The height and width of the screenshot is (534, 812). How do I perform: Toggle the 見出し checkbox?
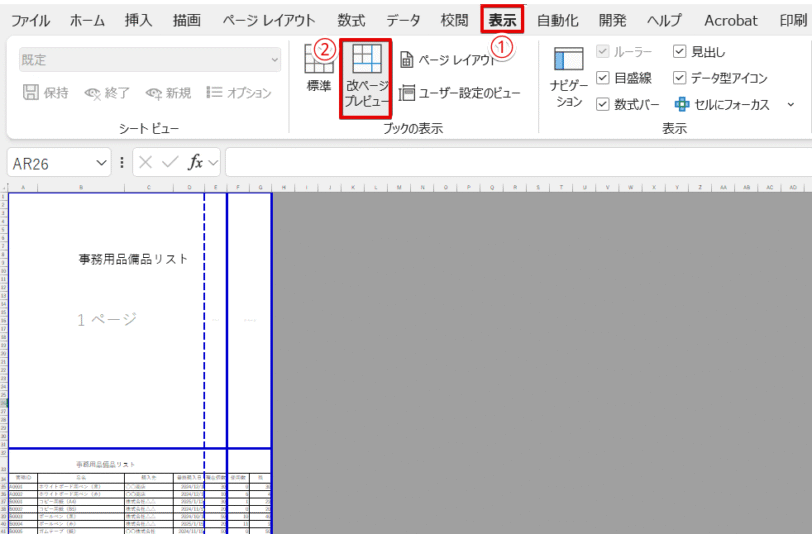[x=679, y=51]
